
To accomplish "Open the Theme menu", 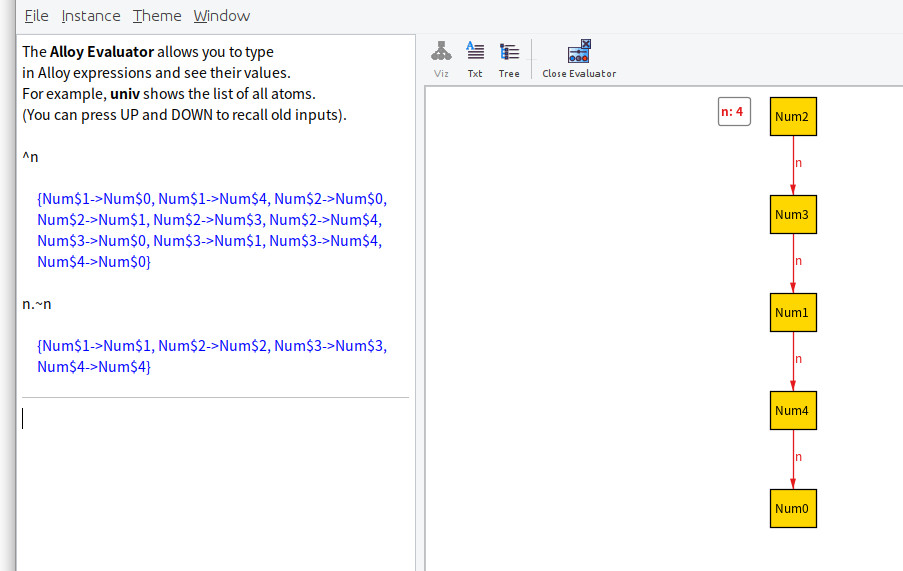I will click(157, 16).
